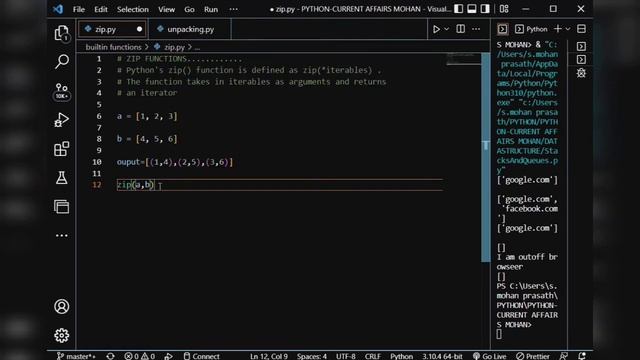The image size is (640, 360).
Task: Open Run and Debug view
Action: [62, 120]
